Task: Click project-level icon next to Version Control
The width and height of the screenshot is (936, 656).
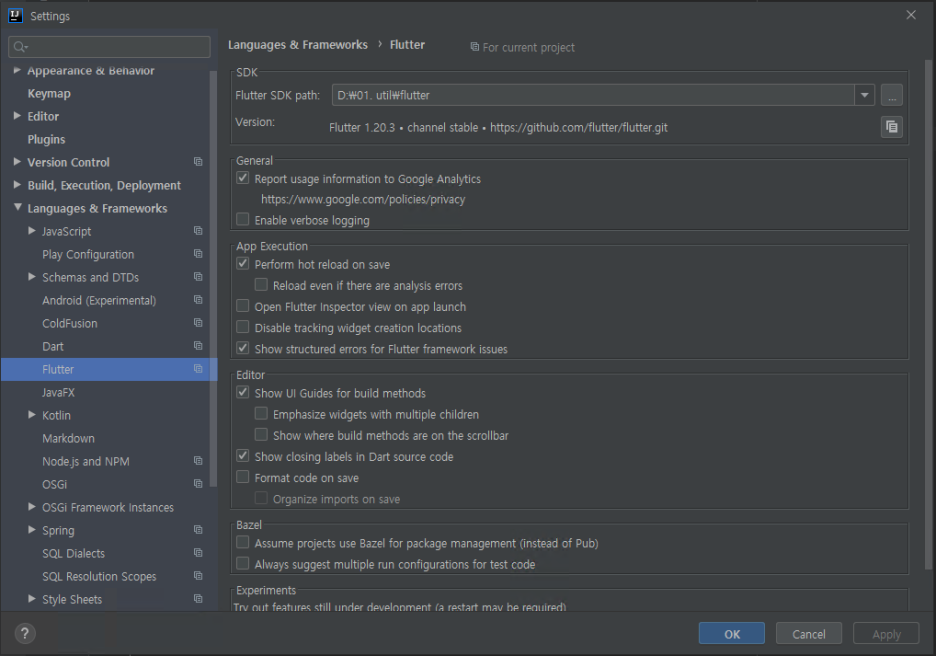Action: (x=198, y=162)
